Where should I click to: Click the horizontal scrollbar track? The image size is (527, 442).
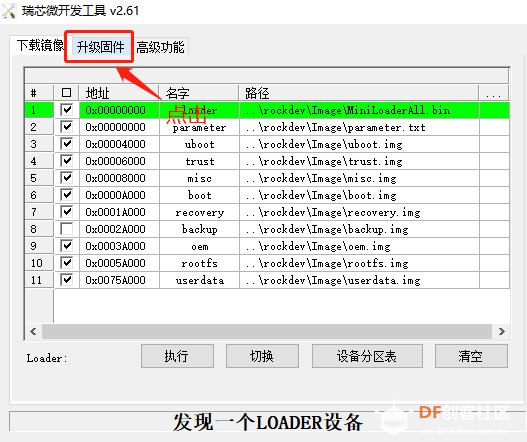(267, 331)
